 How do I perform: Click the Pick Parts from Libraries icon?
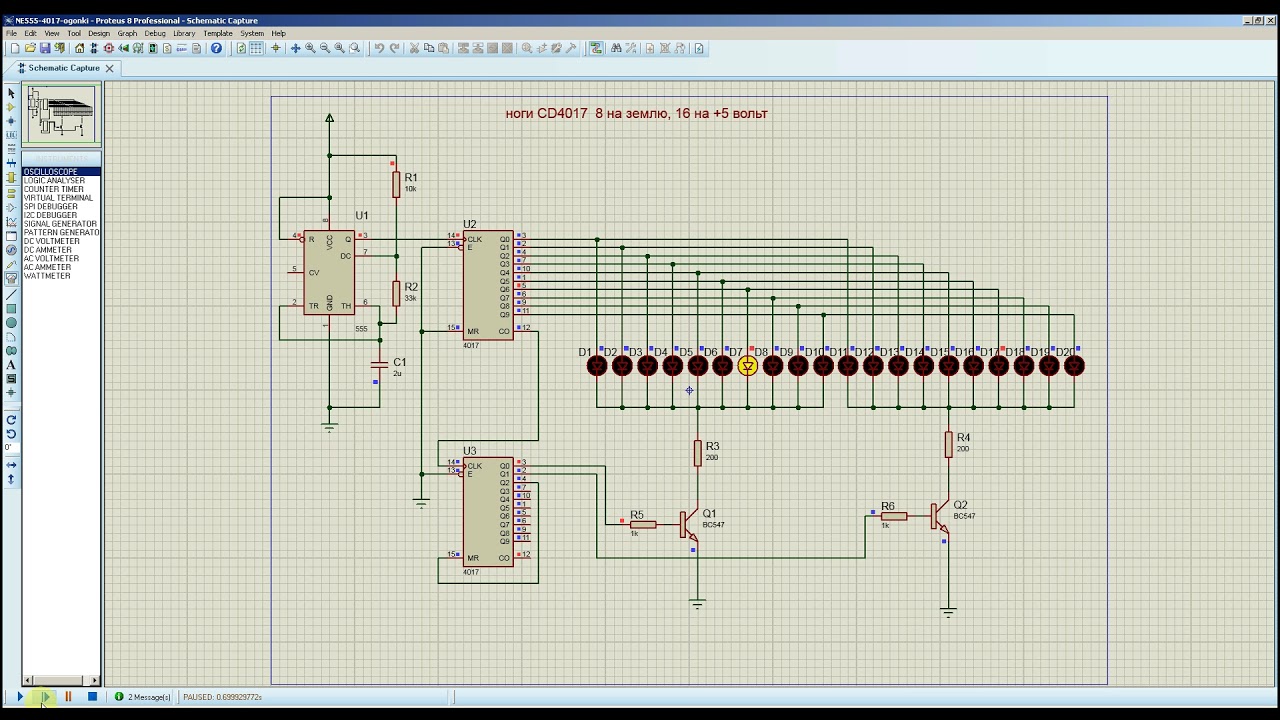point(527,48)
